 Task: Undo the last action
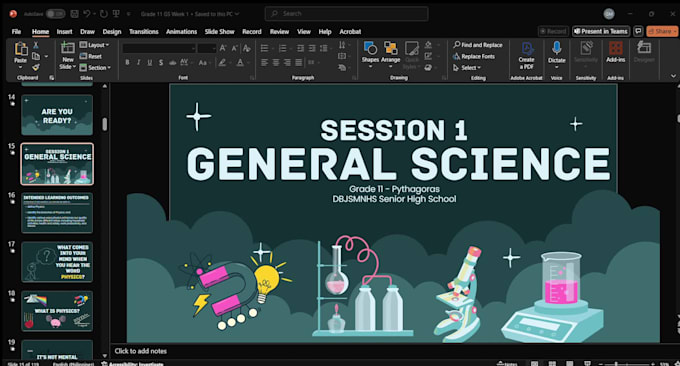tap(87, 14)
